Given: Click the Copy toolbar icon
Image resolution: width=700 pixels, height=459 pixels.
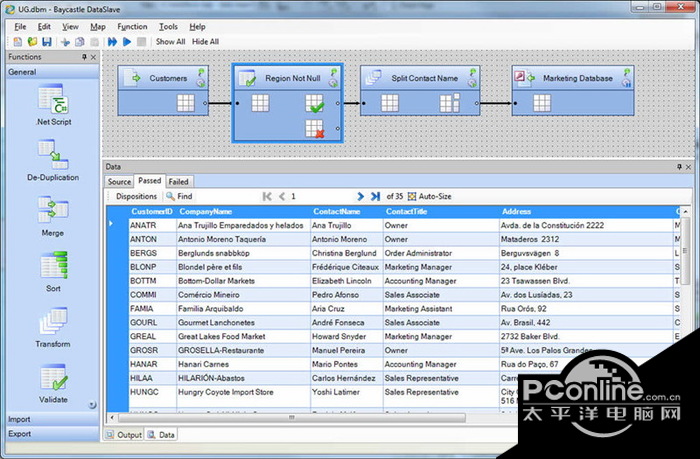Looking at the screenshot, I should (x=79, y=42).
